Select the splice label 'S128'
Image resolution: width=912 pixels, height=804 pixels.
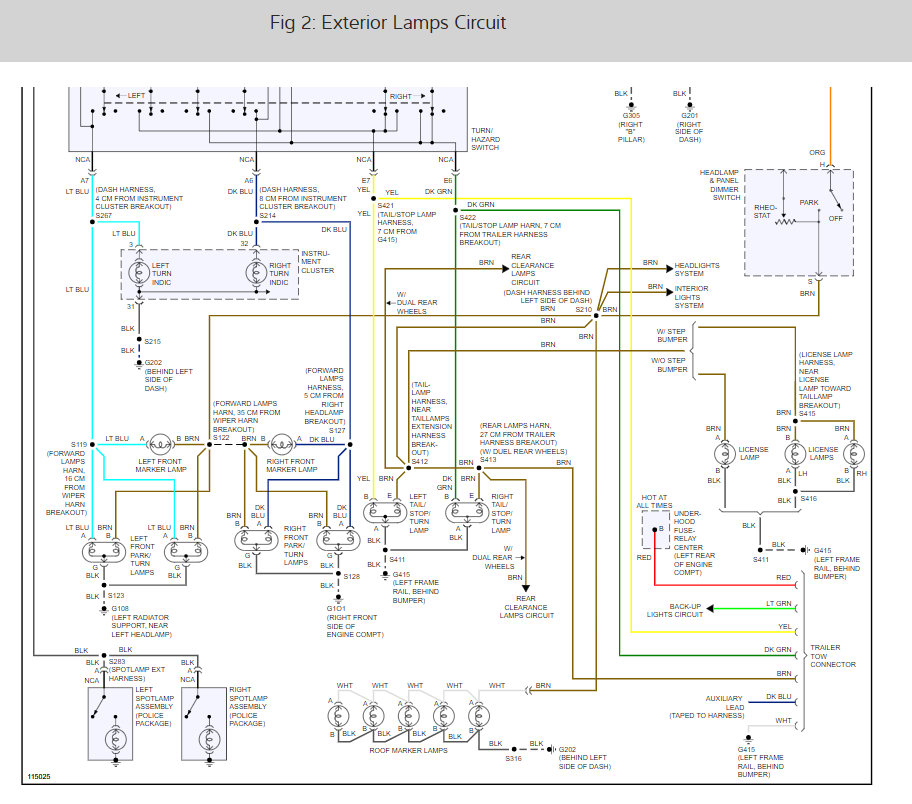coord(351,577)
